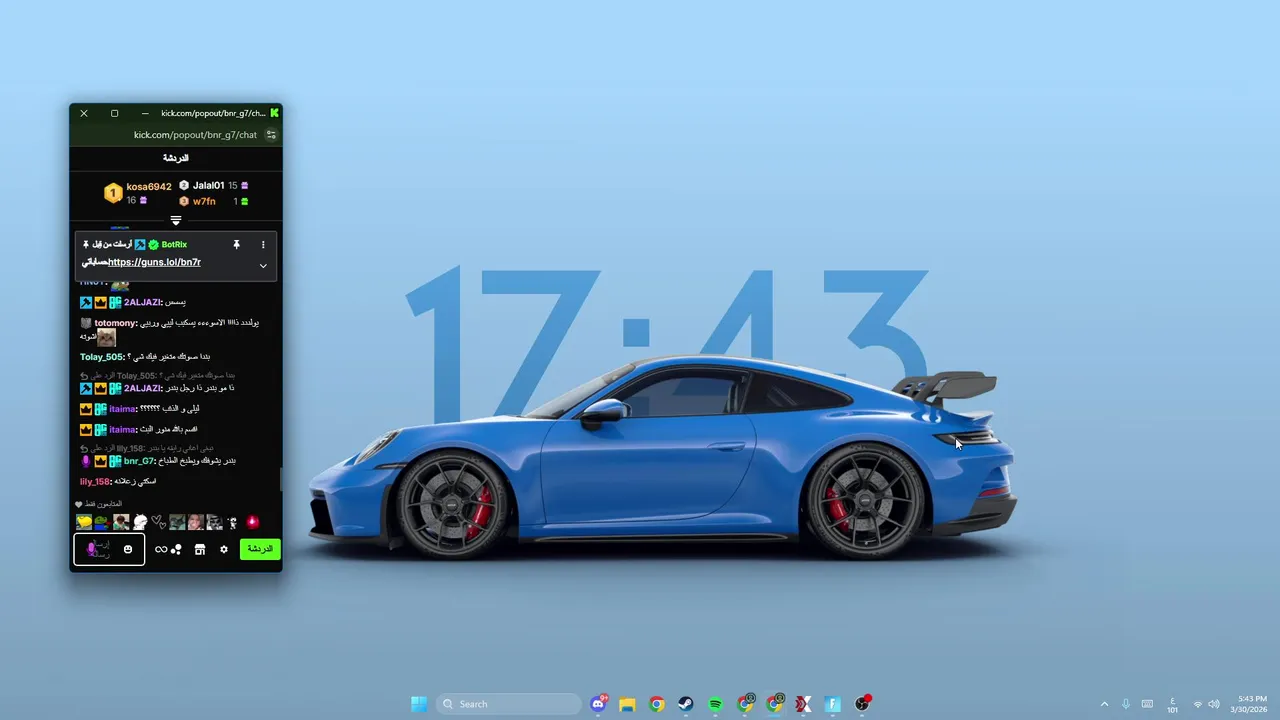Select the yellow speech-bubble emote
1280x720 pixels.
point(84,522)
